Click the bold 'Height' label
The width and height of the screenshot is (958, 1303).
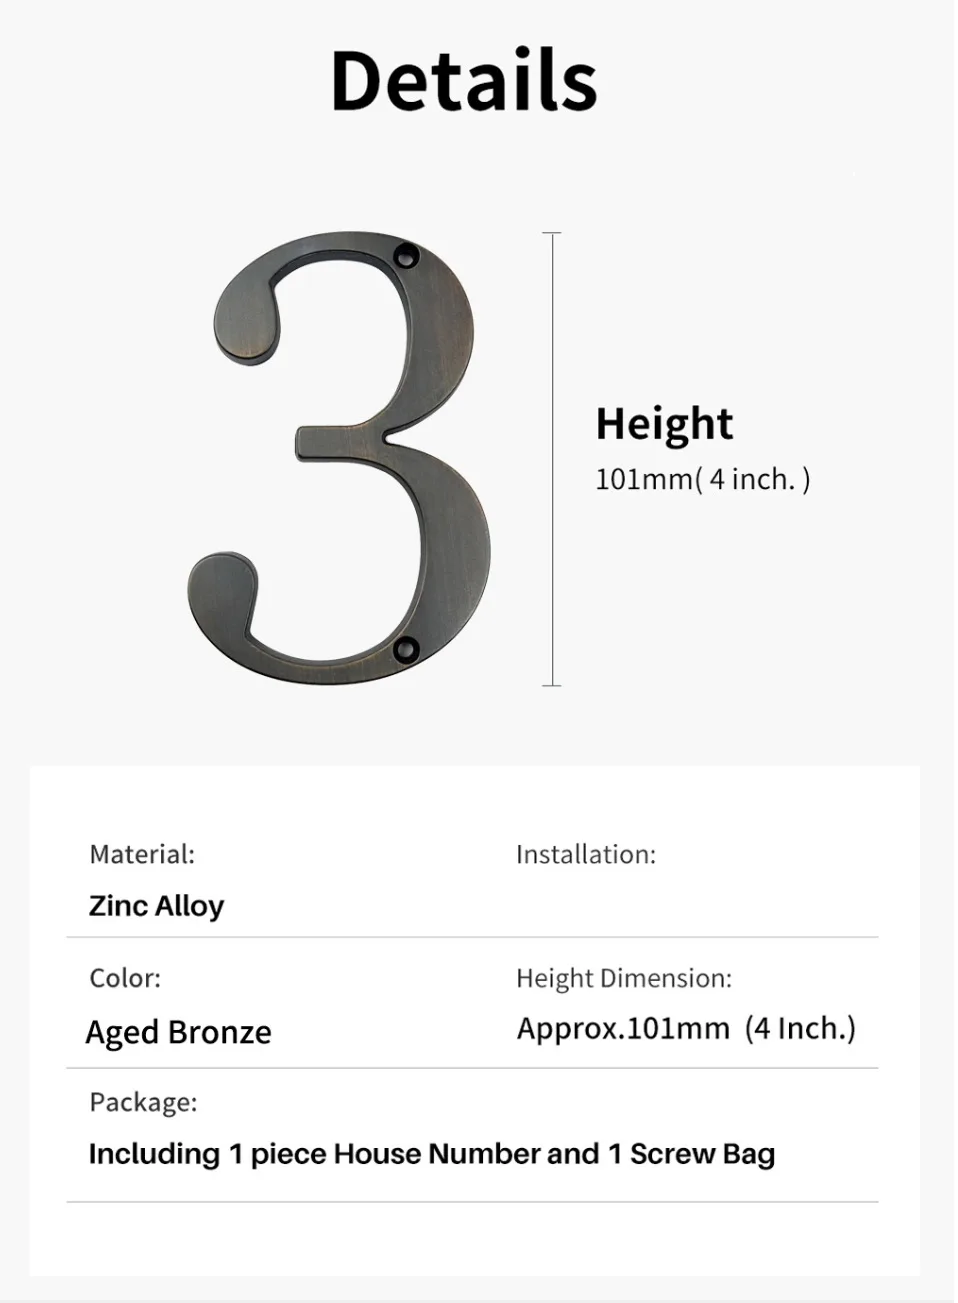coord(664,425)
